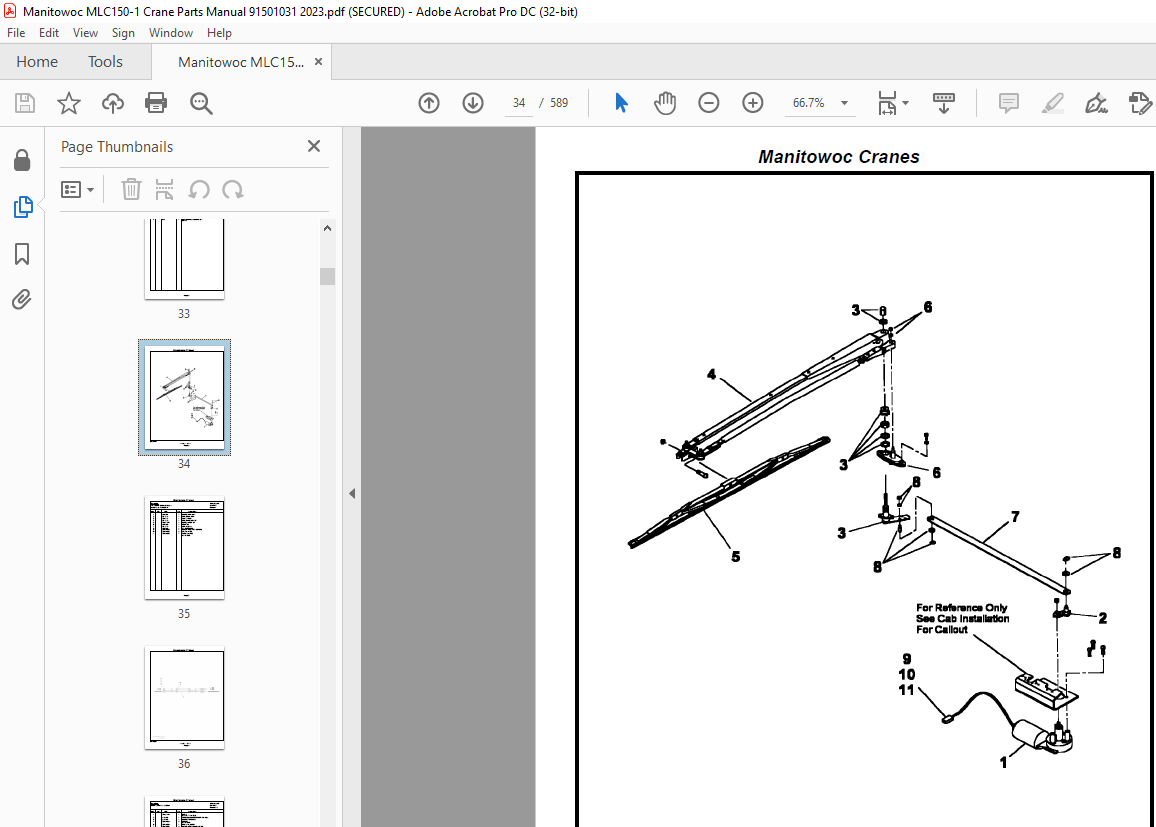1156x827 pixels.
Task: Click the scrolling mode toolbar icon
Action: click(944, 103)
